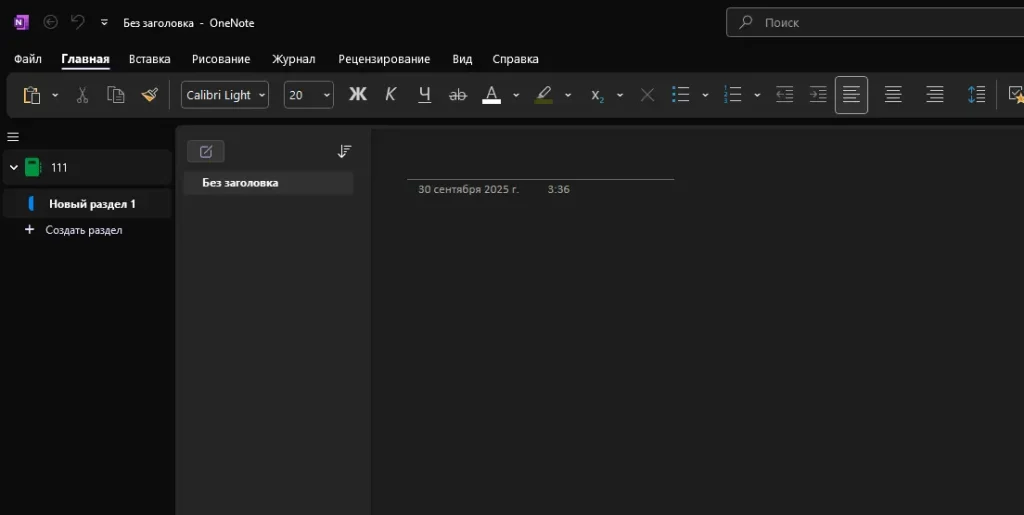Click Создать раздел to add section
The height and width of the screenshot is (515, 1024).
pos(83,230)
